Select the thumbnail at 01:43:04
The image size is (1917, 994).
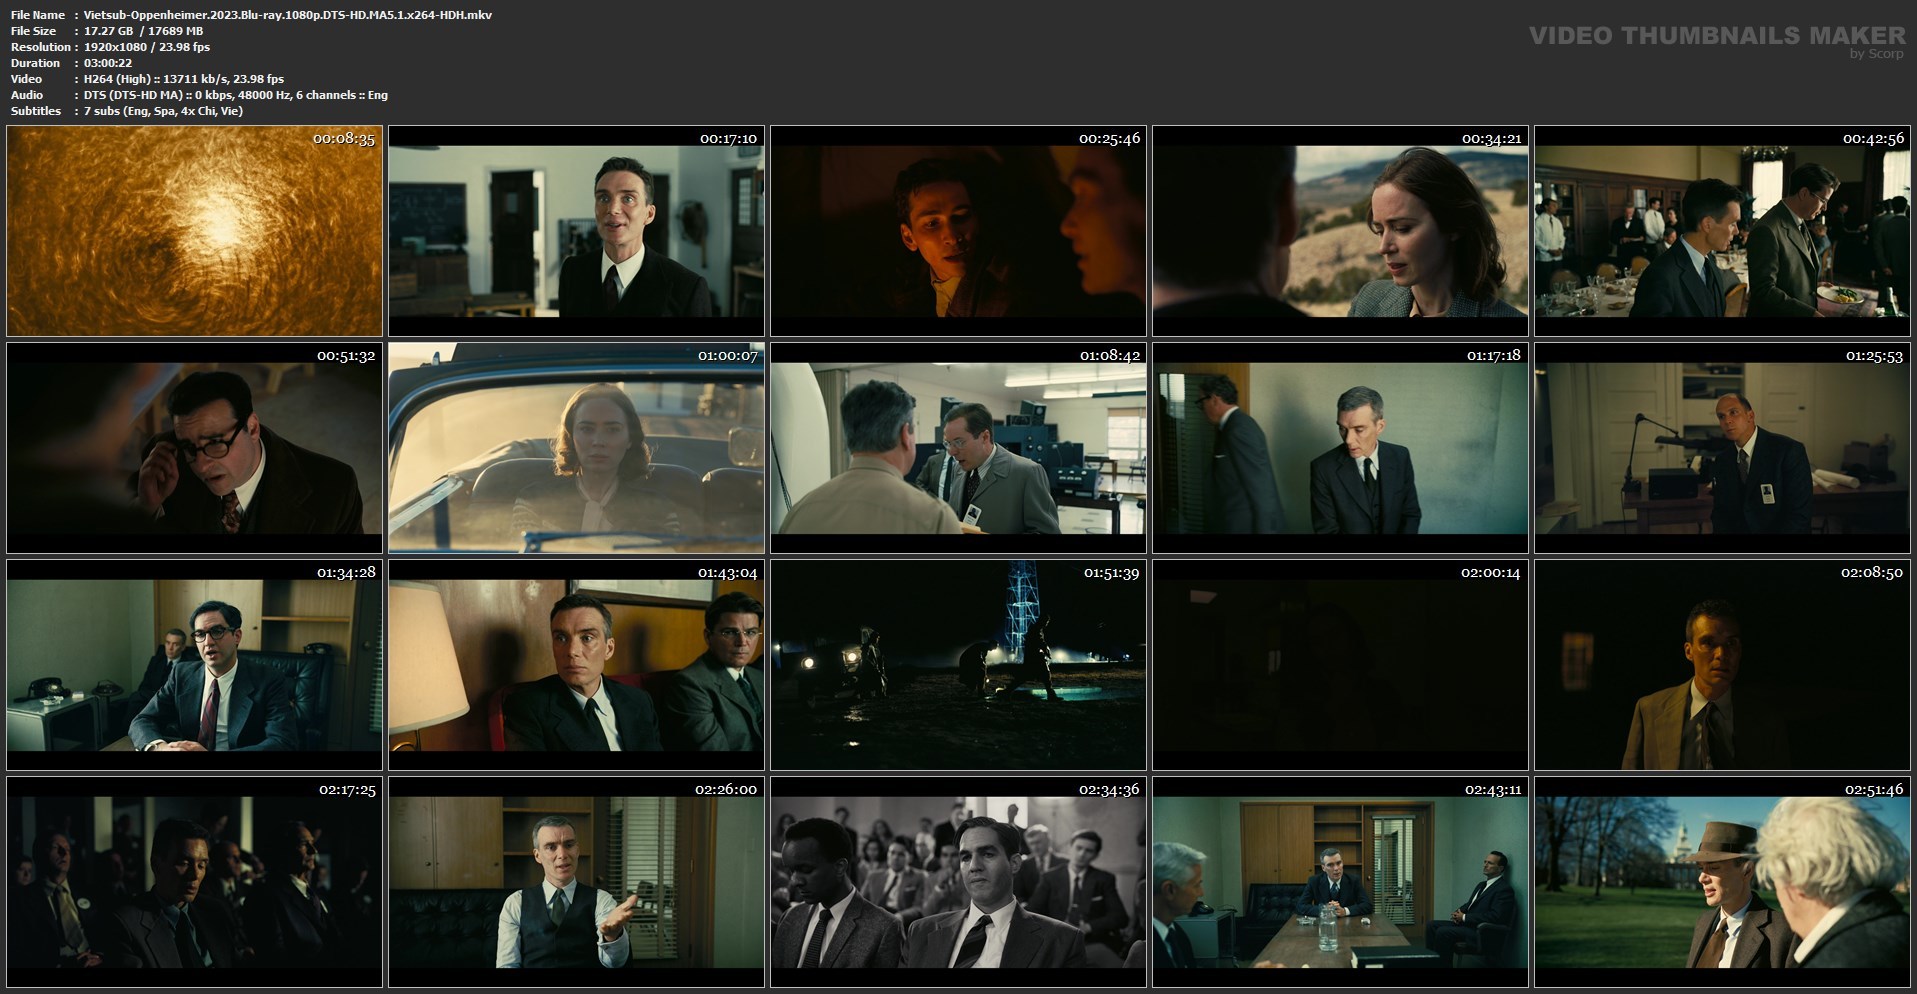click(x=576, y=665)
